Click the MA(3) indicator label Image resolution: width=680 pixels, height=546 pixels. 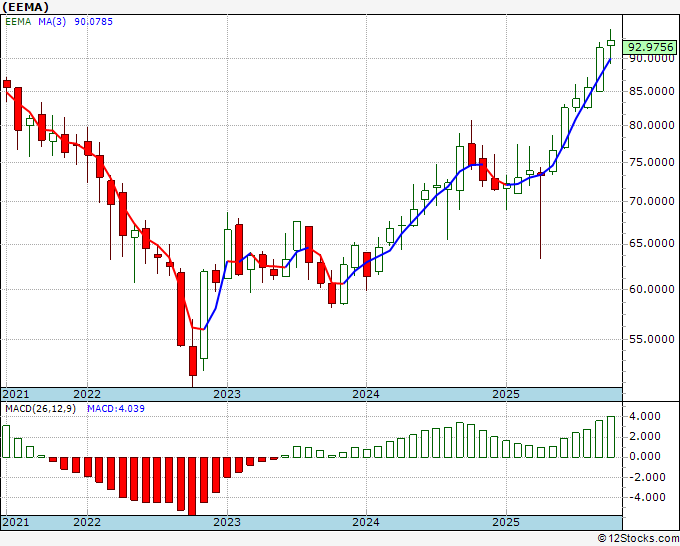pyautogui.click(x=52, y=22)
